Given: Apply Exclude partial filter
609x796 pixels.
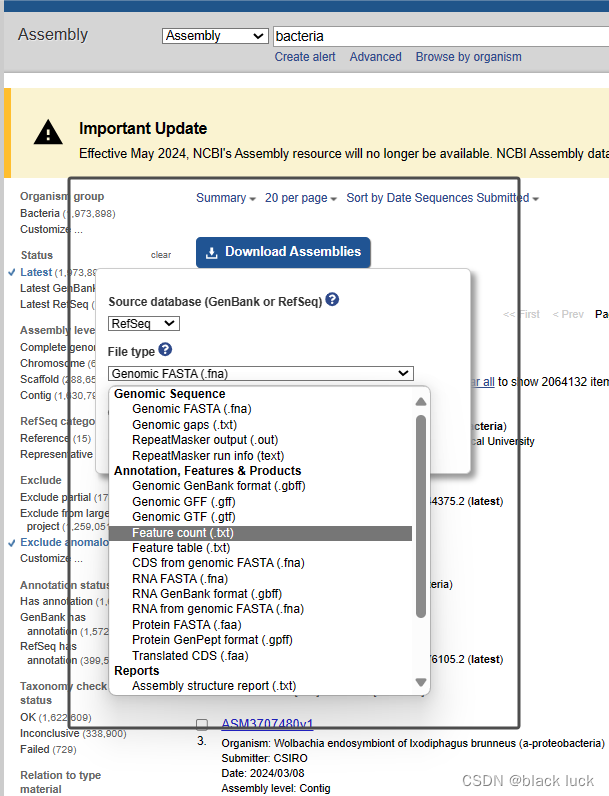Looking at the screenshot, I should click(x=55, y=497).
